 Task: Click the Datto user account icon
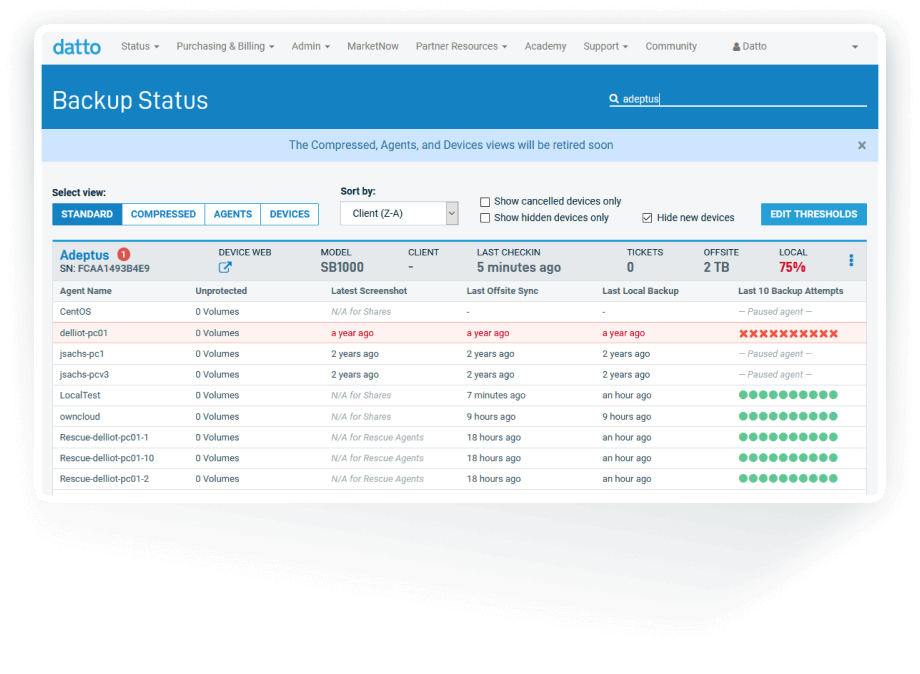click(736, 47)
